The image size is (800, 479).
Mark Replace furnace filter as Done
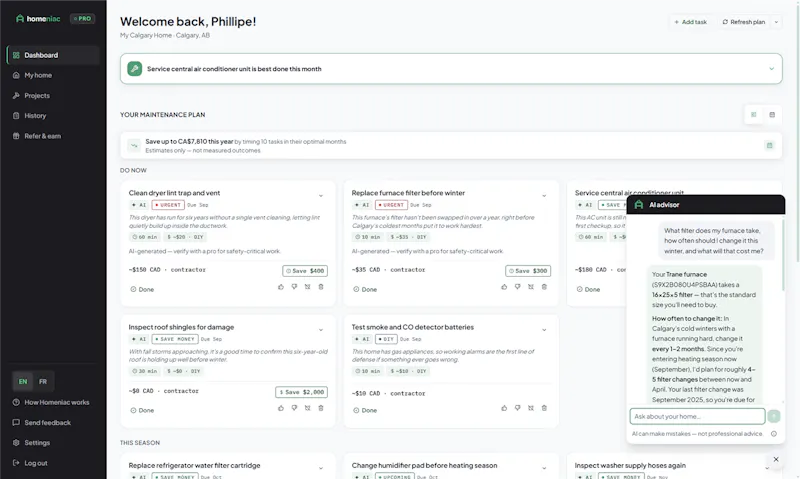(365, 289)
